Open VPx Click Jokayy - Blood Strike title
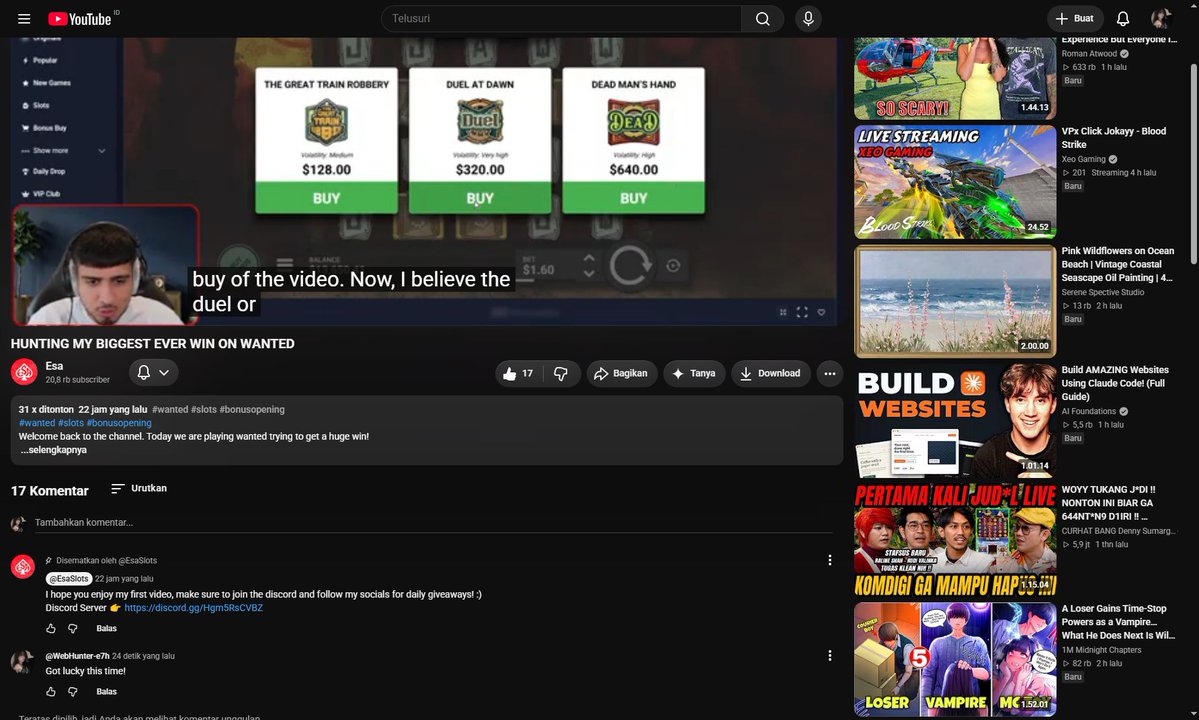 [x=1114, y=138]
